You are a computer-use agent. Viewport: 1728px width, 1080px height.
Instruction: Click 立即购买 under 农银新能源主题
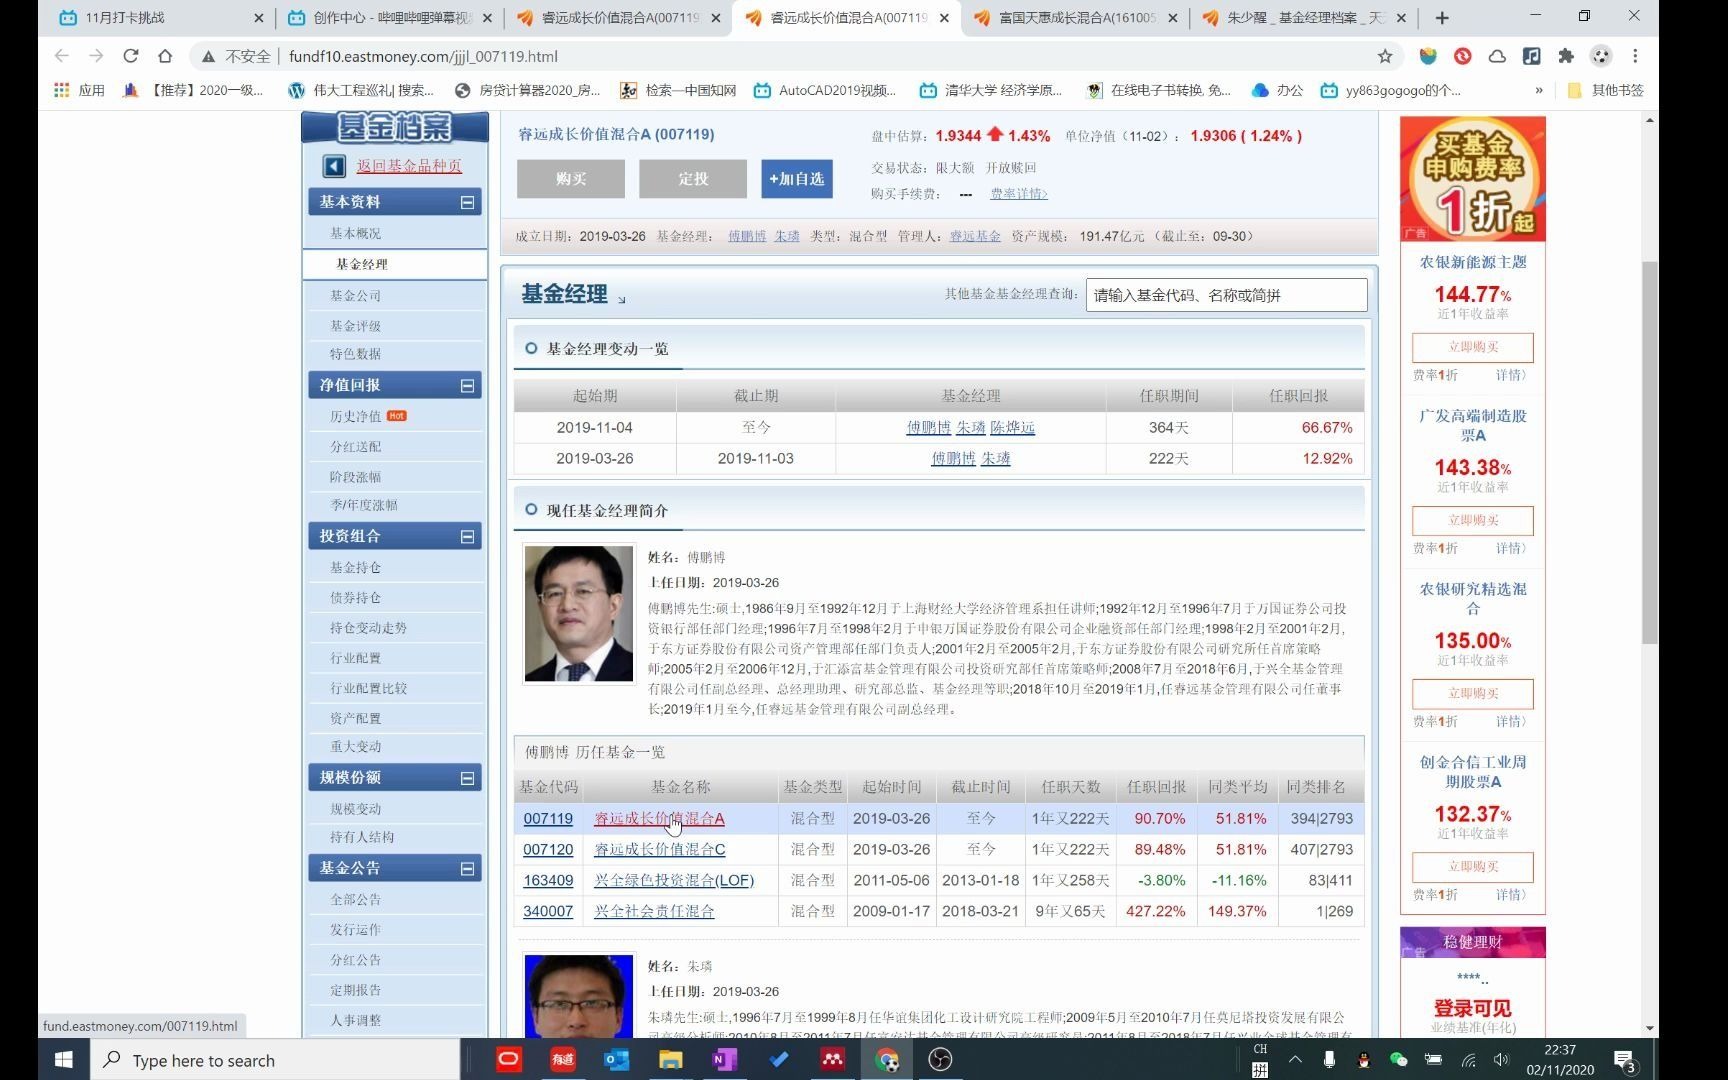click(1473, 347)
